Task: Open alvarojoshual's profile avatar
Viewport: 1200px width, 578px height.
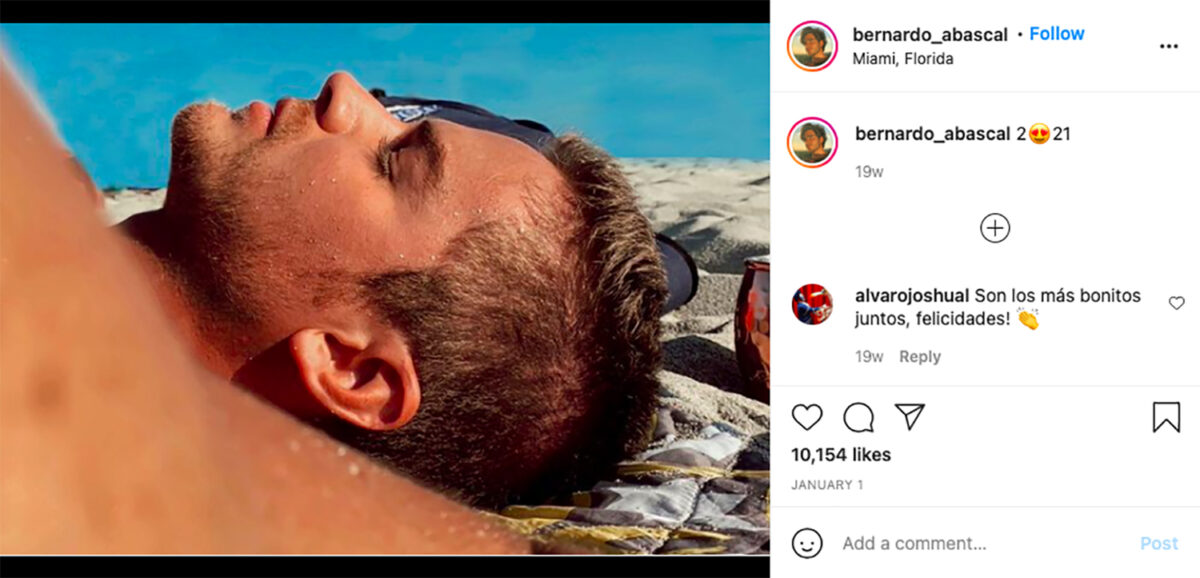Action: 812,304
